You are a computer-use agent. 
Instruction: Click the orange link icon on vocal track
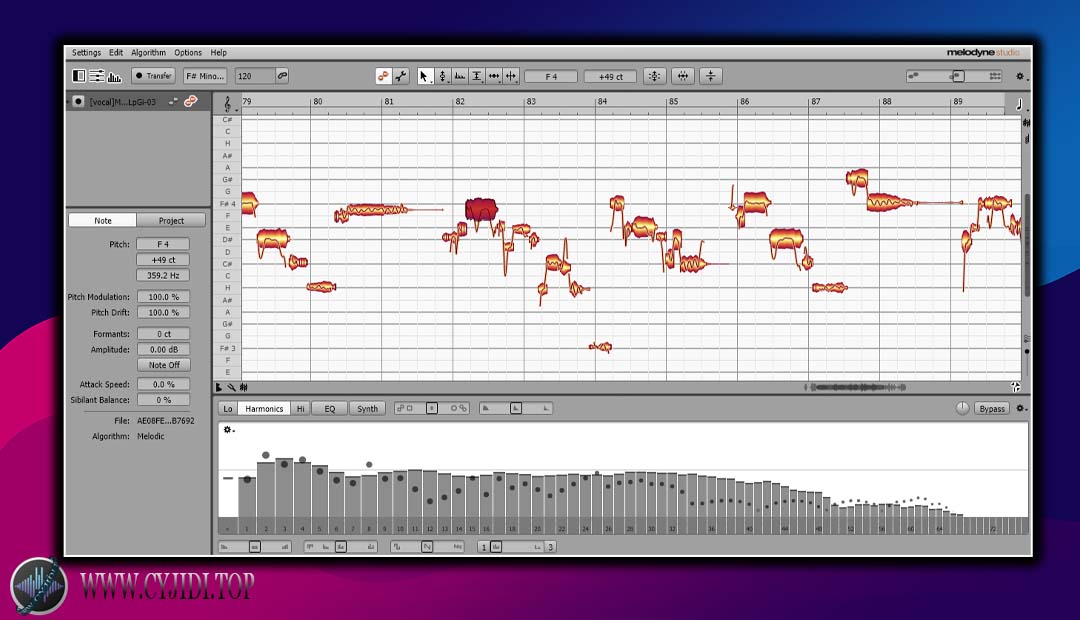(190, 101)
